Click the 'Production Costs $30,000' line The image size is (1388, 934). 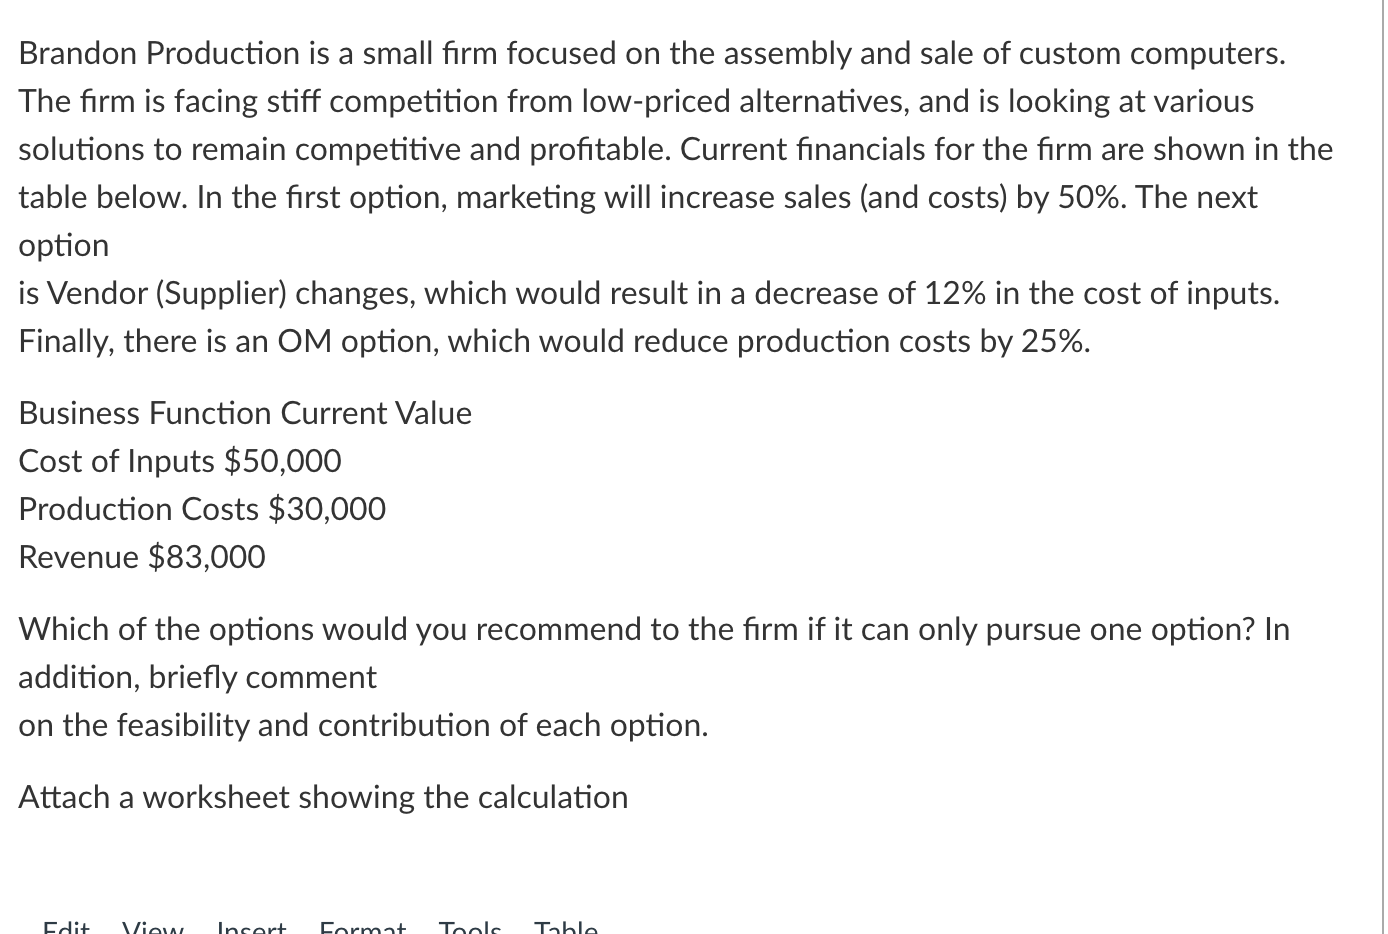[x=202, y=509]
